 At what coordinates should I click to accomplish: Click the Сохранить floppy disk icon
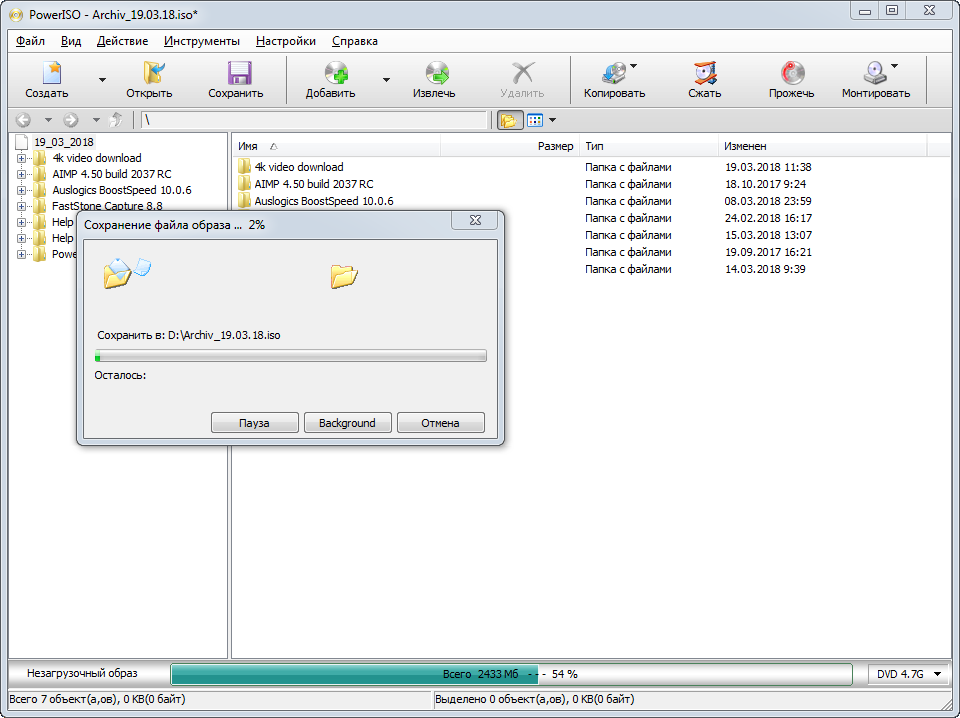(239, 73)
